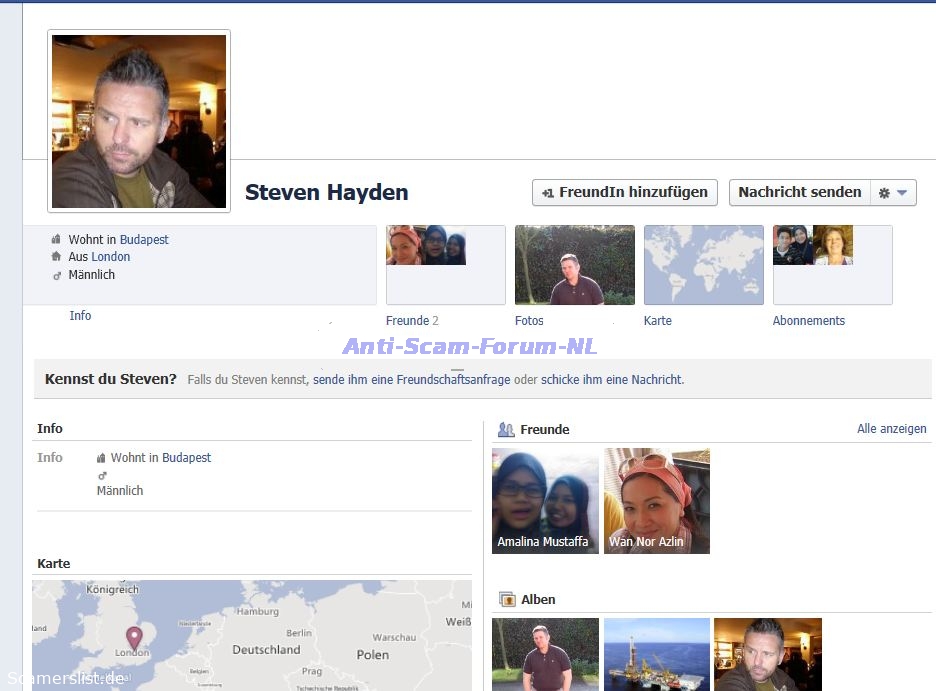
Task: Click the 'Budapest' link under profile name
Action: (x=144, y=240)
